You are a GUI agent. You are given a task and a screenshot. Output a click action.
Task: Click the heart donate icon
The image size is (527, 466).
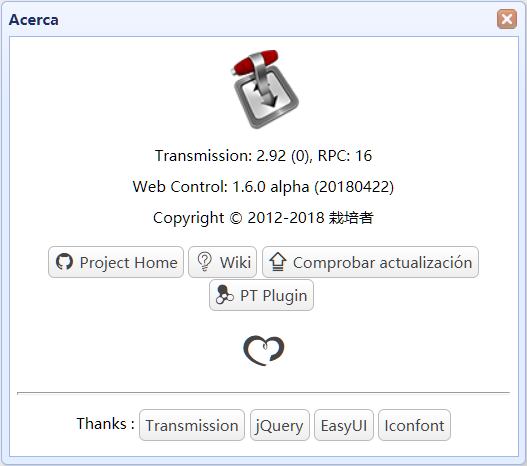(x=264, y=350)
